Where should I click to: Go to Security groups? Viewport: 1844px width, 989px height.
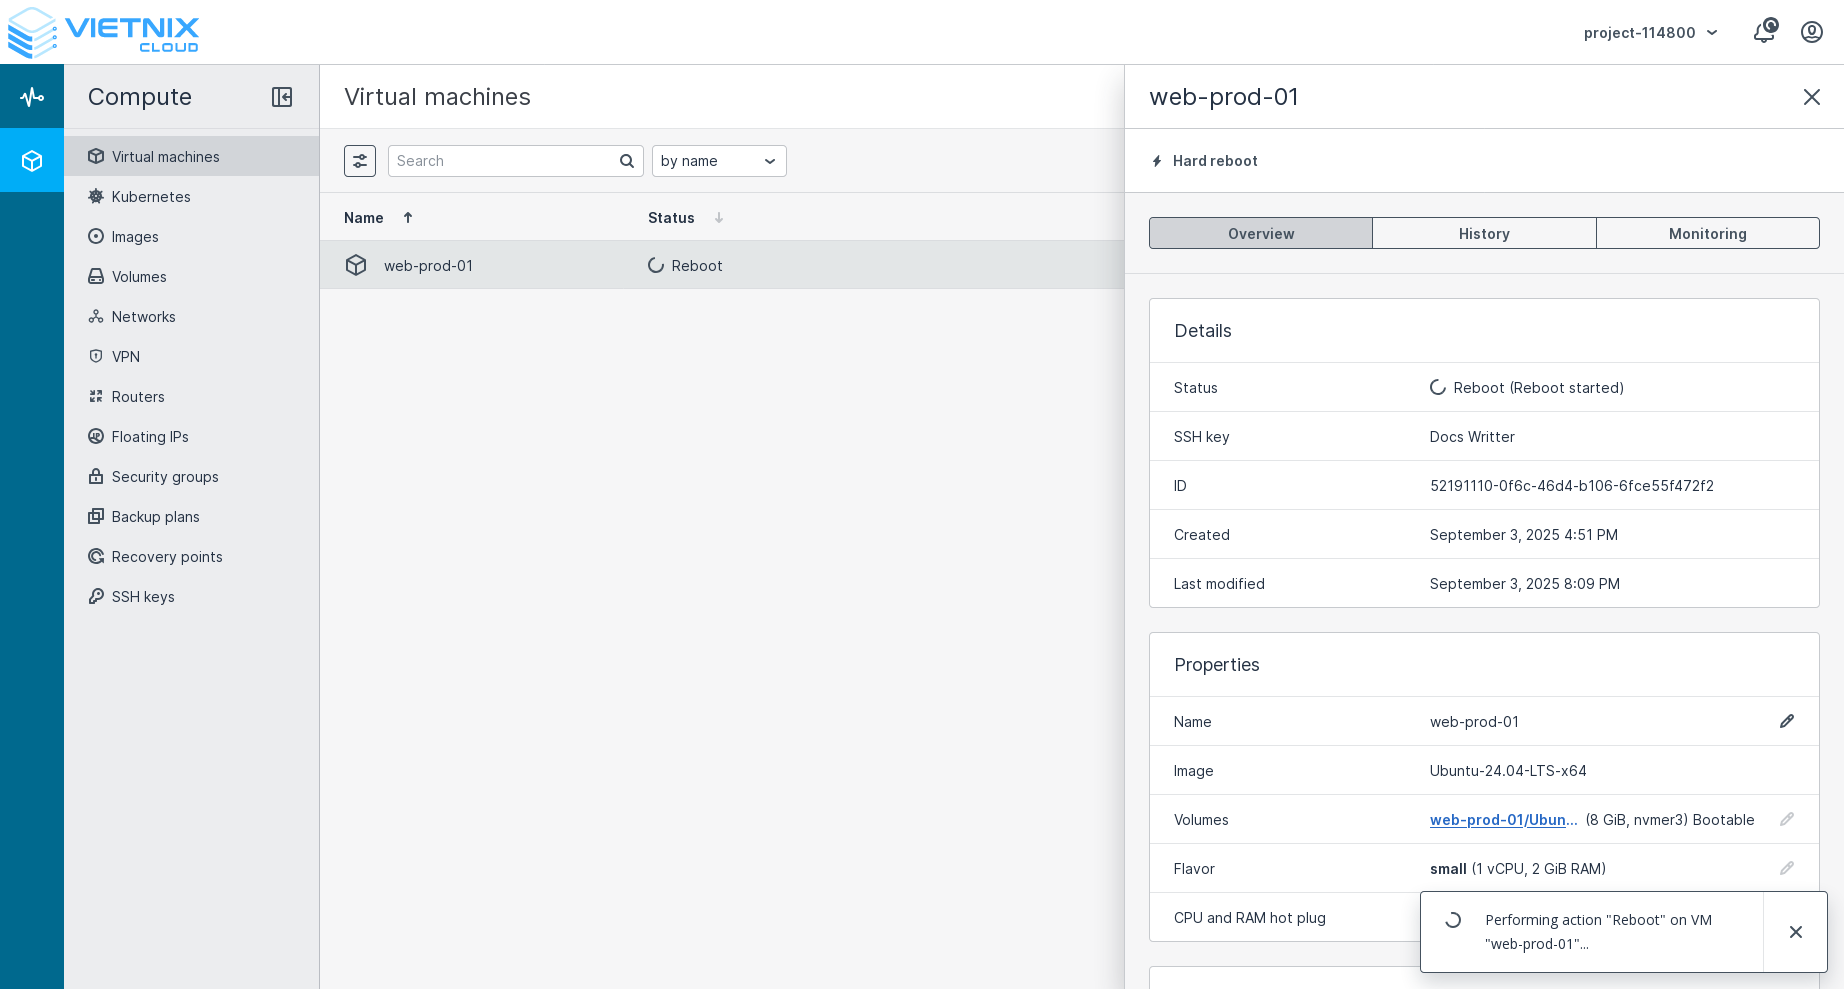point(165,477)
